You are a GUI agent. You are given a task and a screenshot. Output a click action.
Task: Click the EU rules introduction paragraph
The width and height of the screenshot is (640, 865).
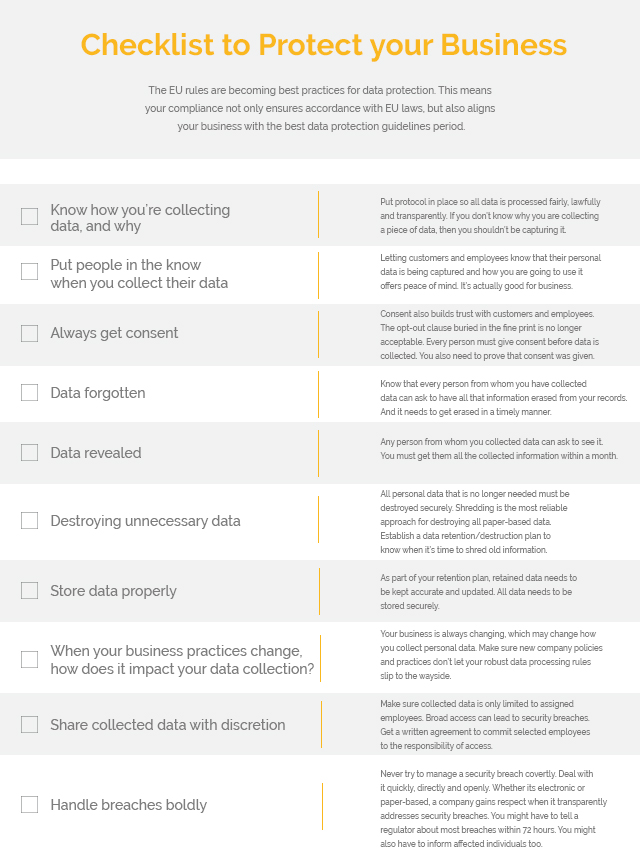click(320, 108)
